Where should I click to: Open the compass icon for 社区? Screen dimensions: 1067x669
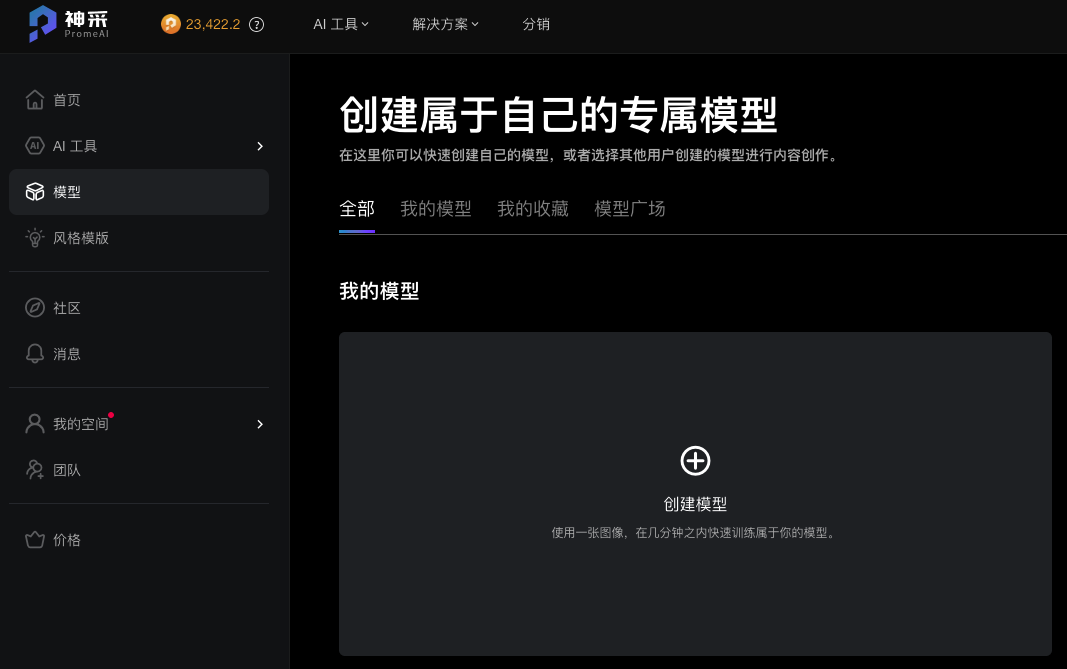35,308
